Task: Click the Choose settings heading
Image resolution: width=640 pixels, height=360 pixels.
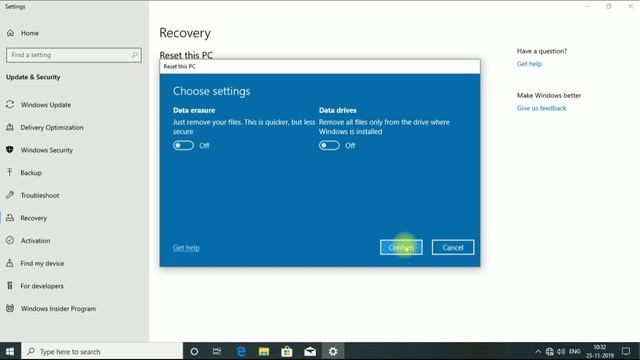Action: pyautogui.click(x=211, y=91)
